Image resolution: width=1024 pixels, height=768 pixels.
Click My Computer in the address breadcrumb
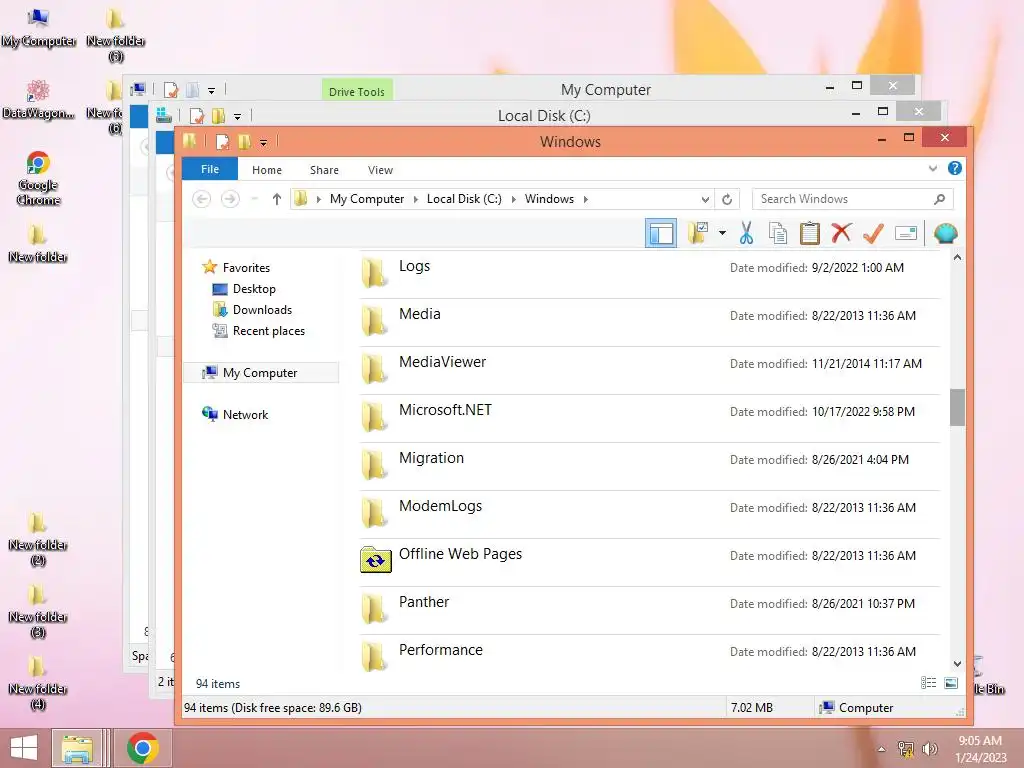[x=366, y=199]
